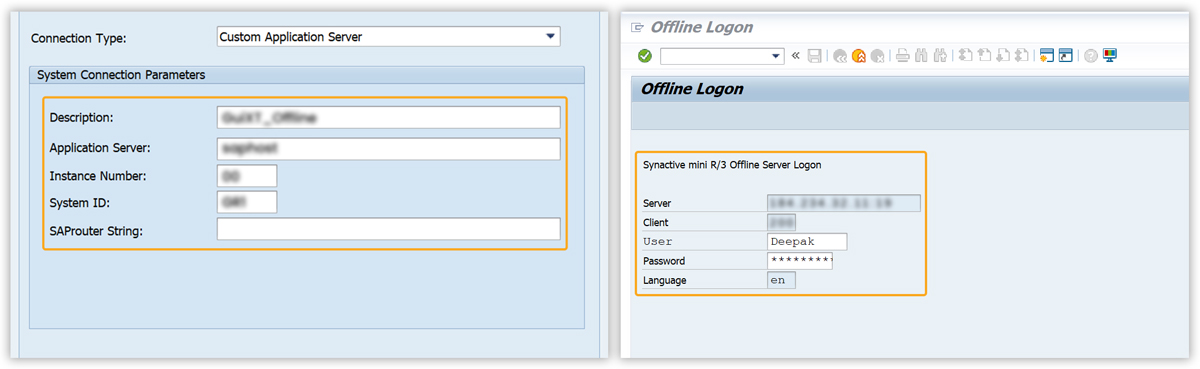
Task: Collapse command field with double chevron
Action: (796, 56)
